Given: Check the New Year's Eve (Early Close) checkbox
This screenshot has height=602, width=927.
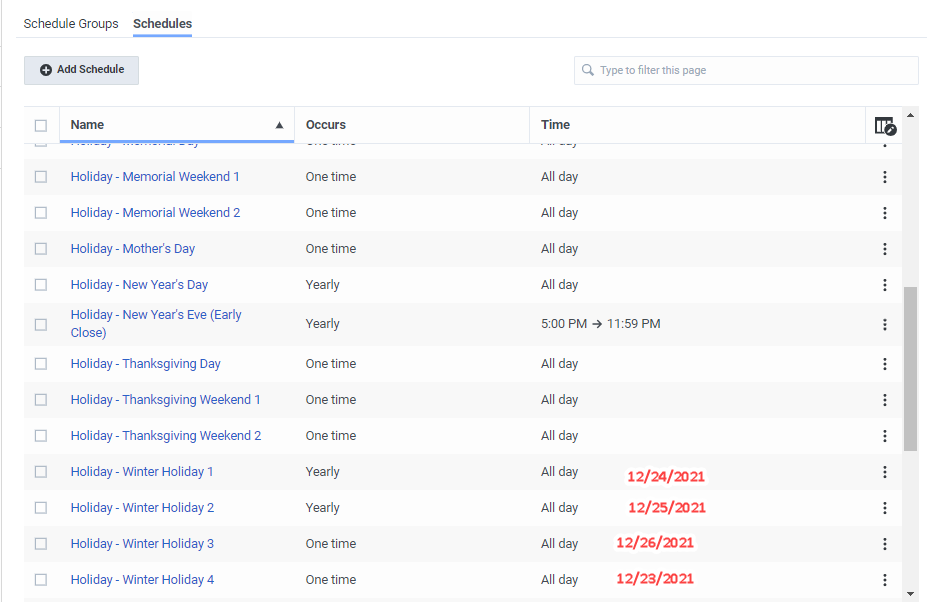Looking at the screenshot, I should pos(41,325).
